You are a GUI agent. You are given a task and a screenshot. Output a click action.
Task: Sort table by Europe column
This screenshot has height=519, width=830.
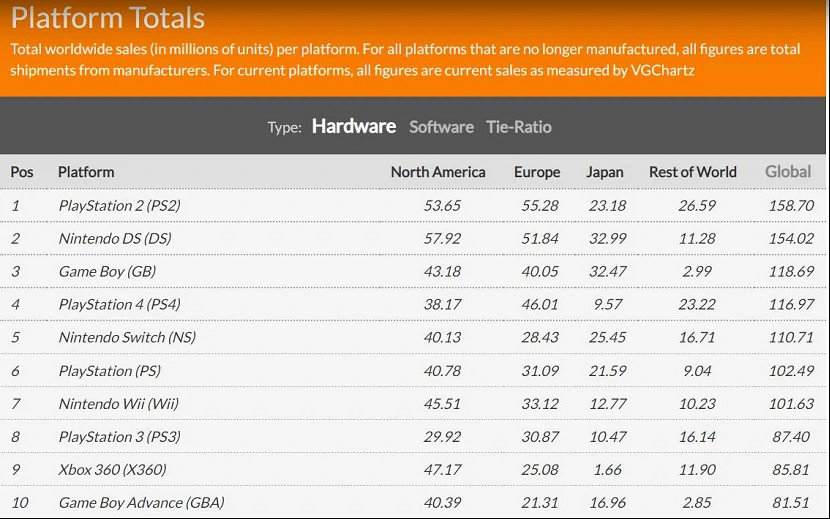pos(537,172)
